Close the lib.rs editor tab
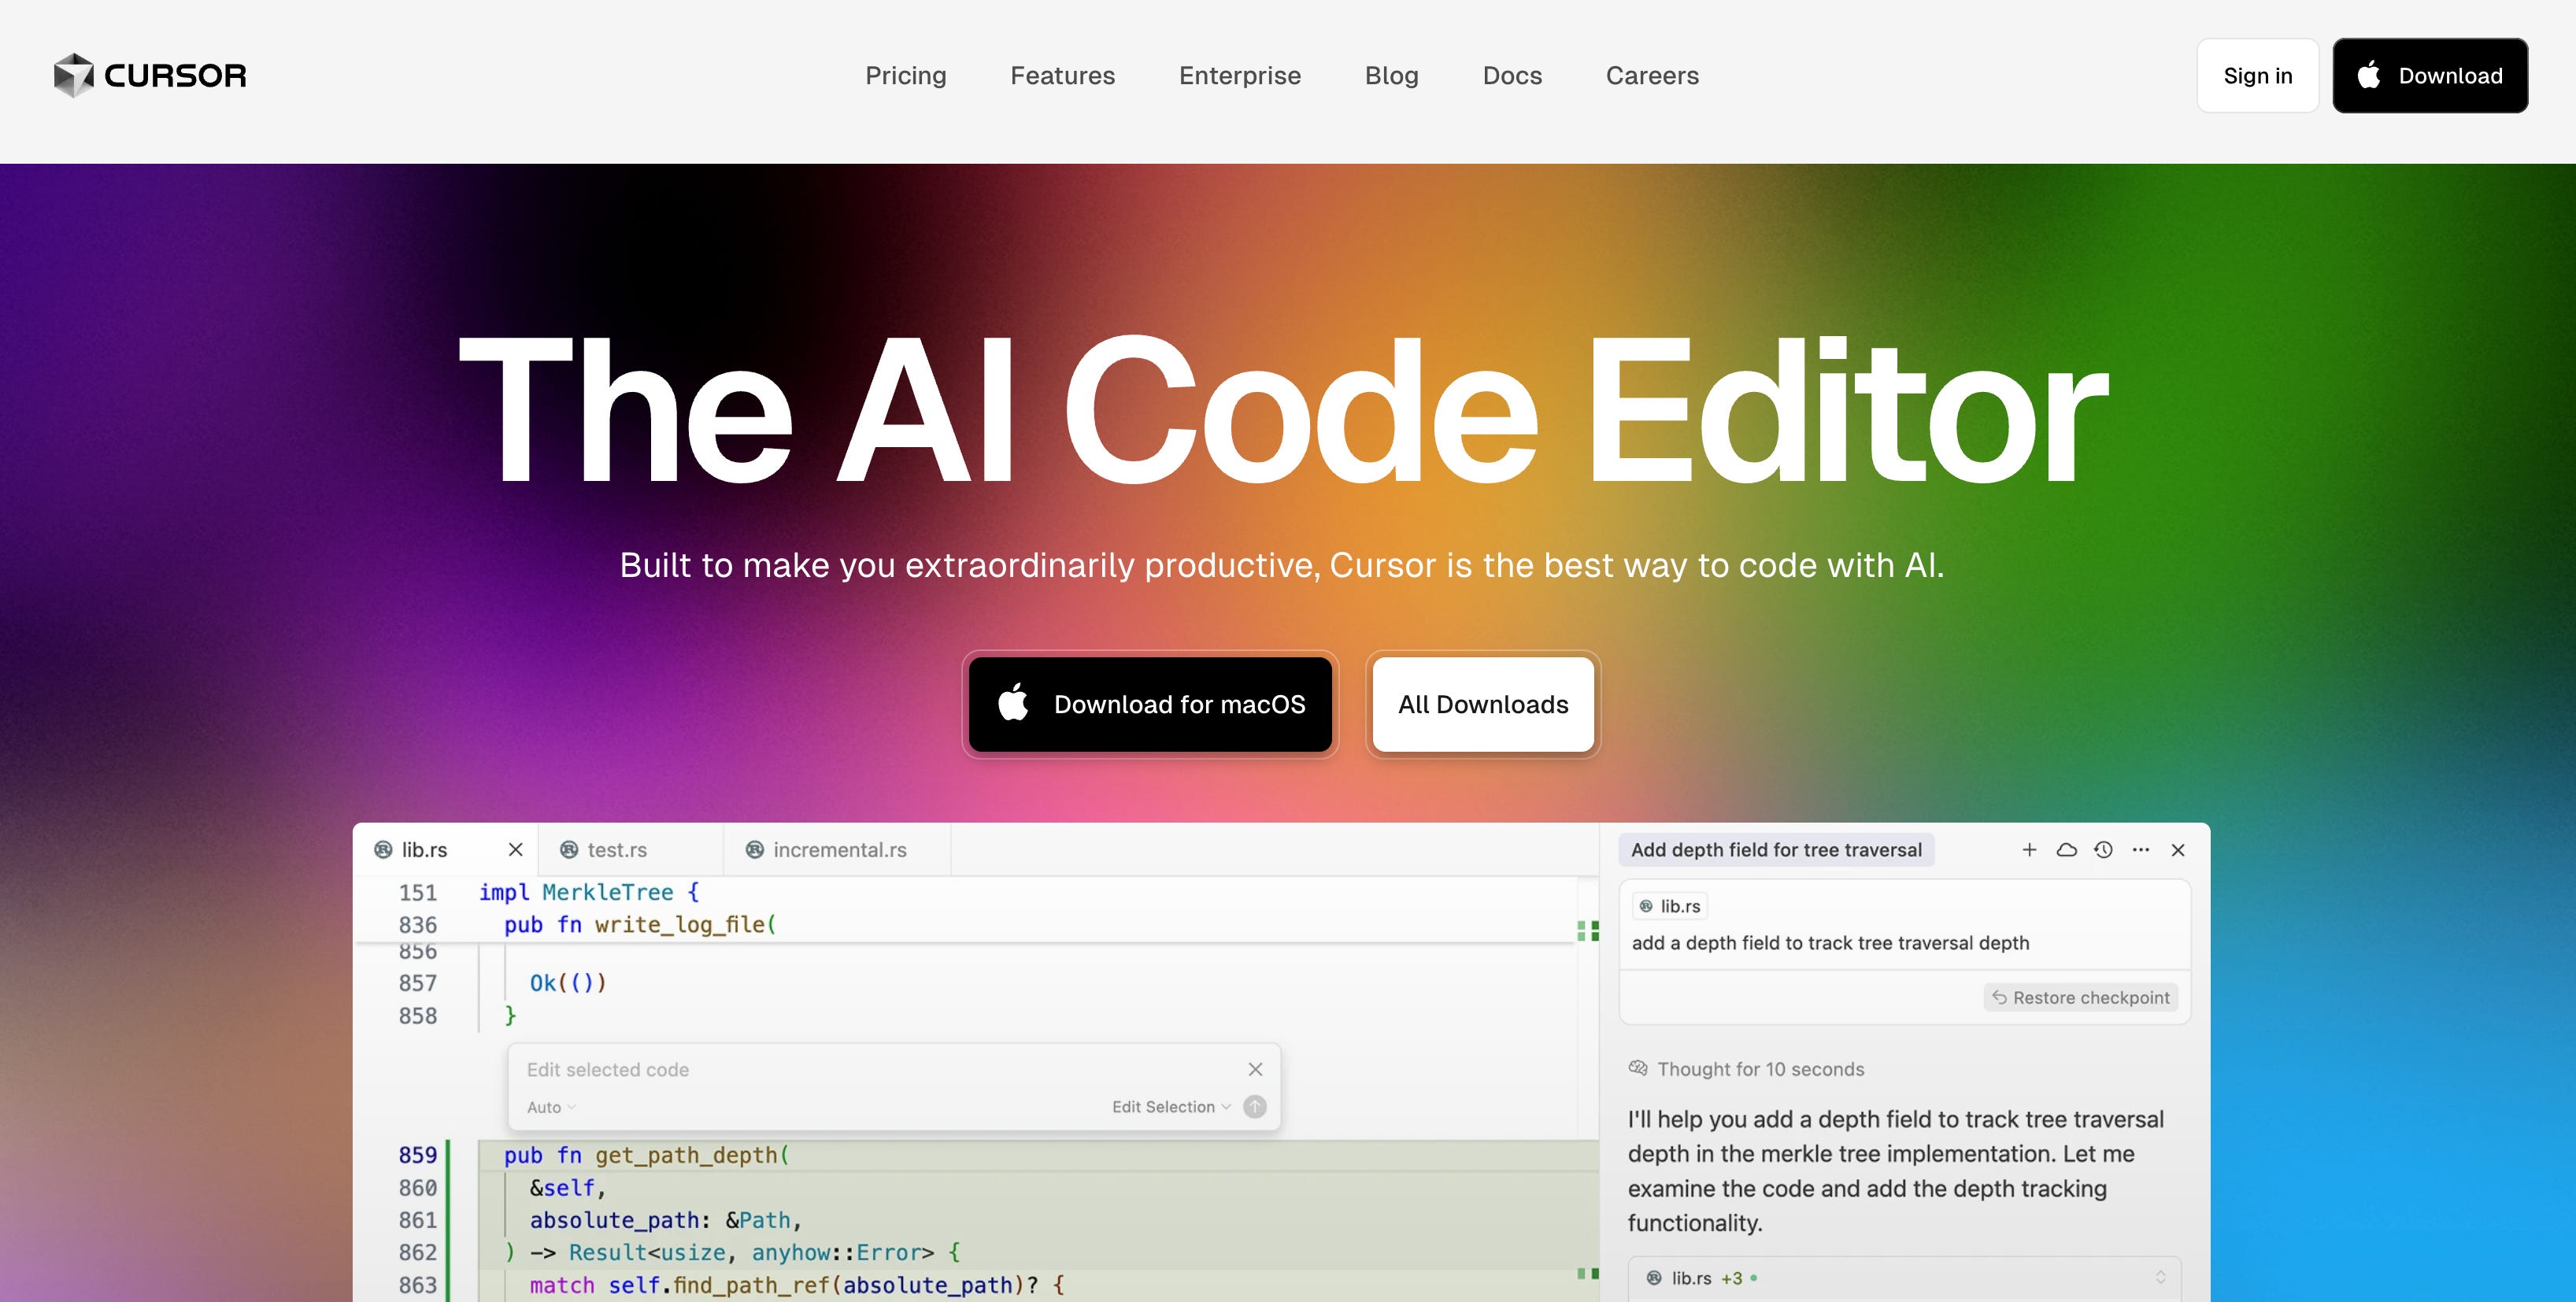 click(x=515, y=850)
